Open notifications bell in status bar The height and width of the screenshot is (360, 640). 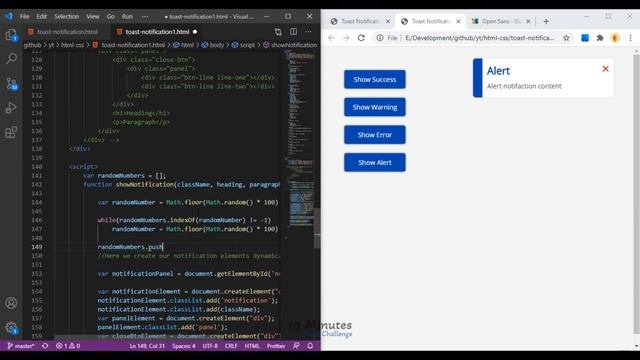pos(310,346)
